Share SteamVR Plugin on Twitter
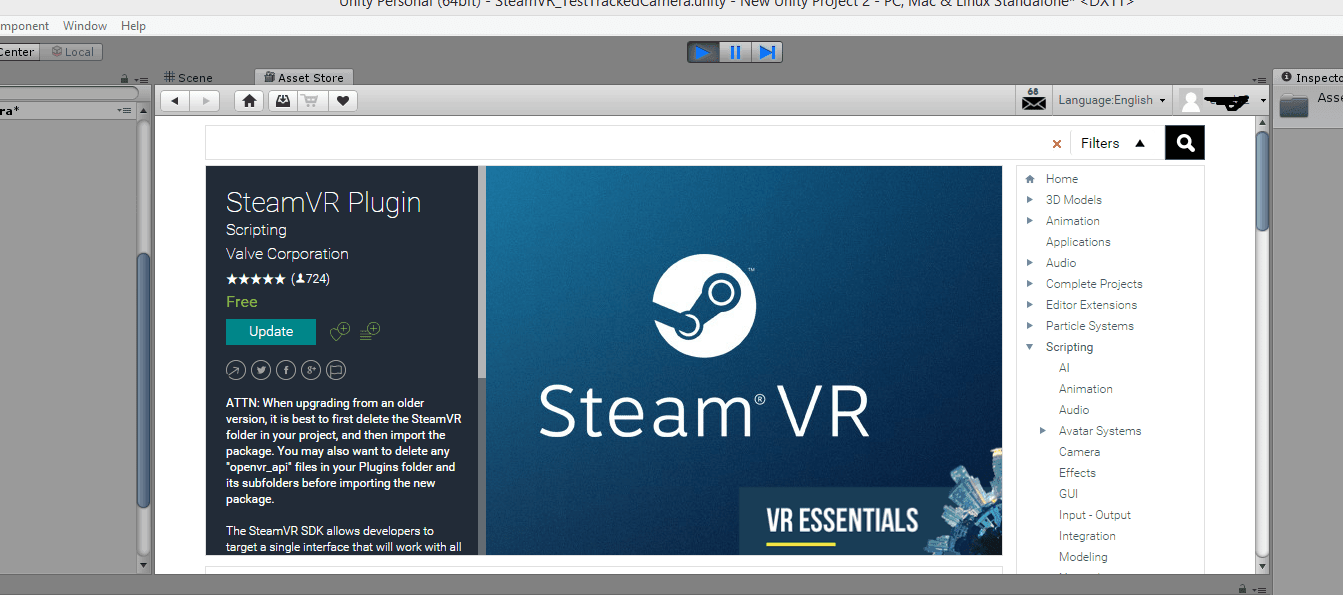Image resolution: width=1343 pixels, height=595 pixels. click(261, 370)
